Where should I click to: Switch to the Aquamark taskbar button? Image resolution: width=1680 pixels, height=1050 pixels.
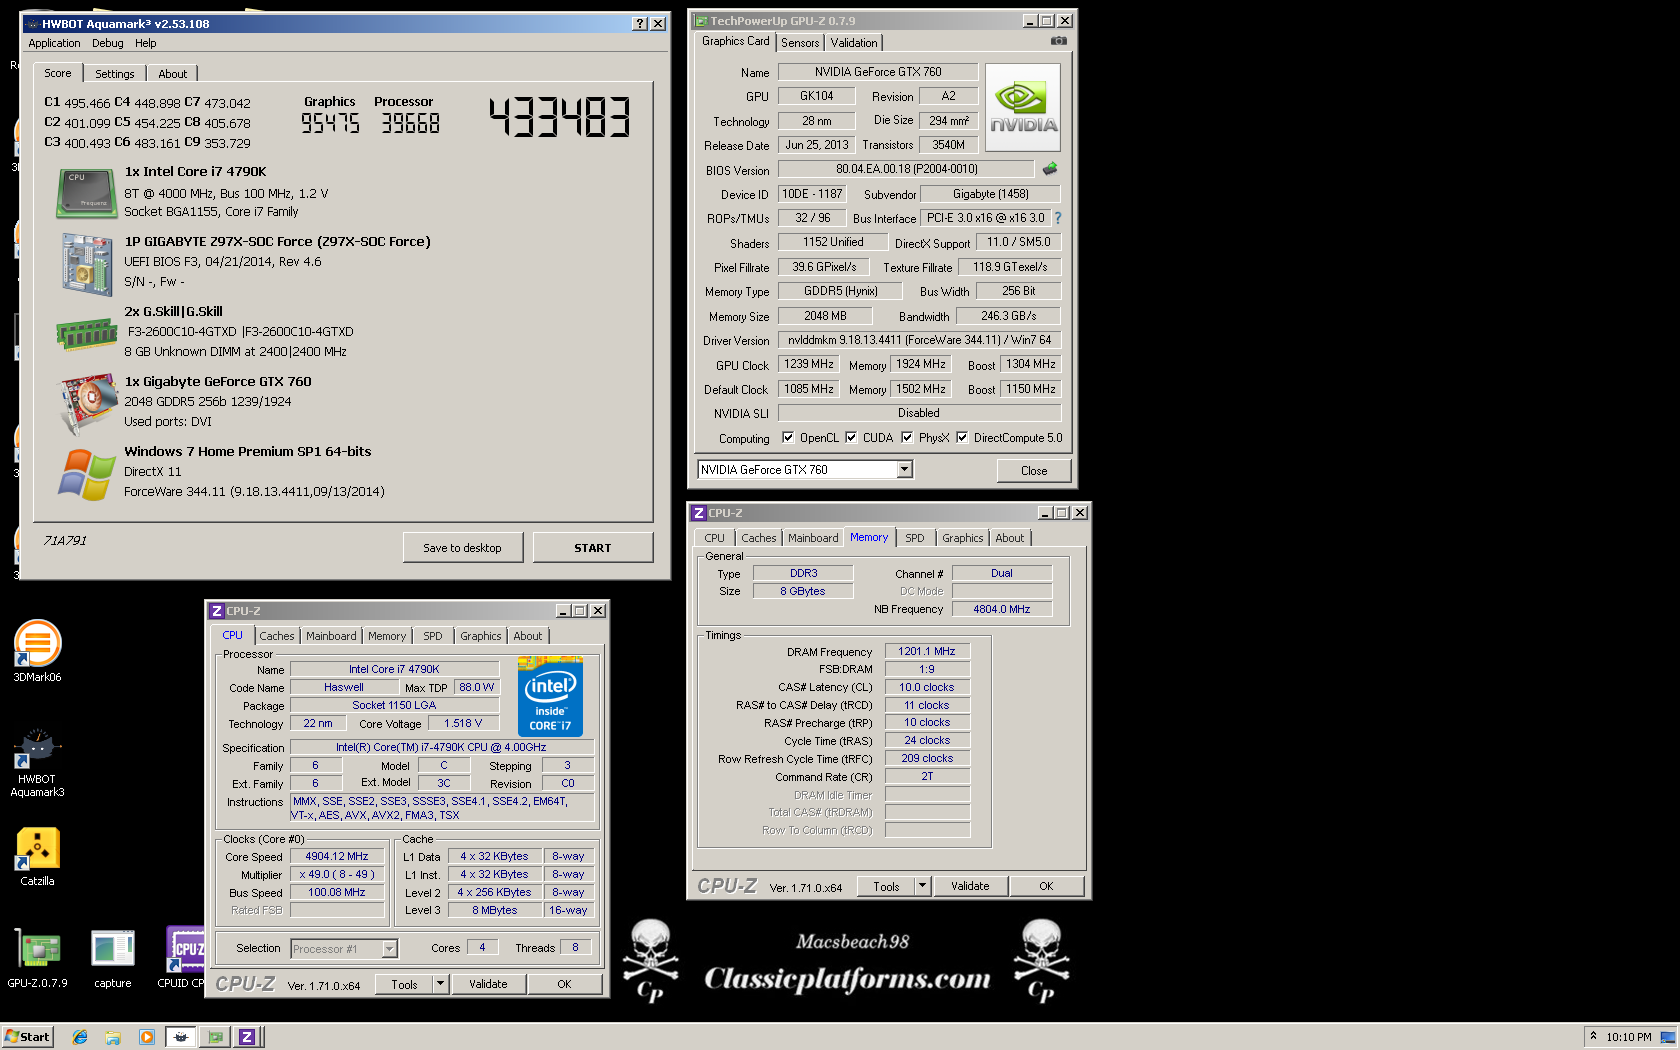coord(181,1037)
